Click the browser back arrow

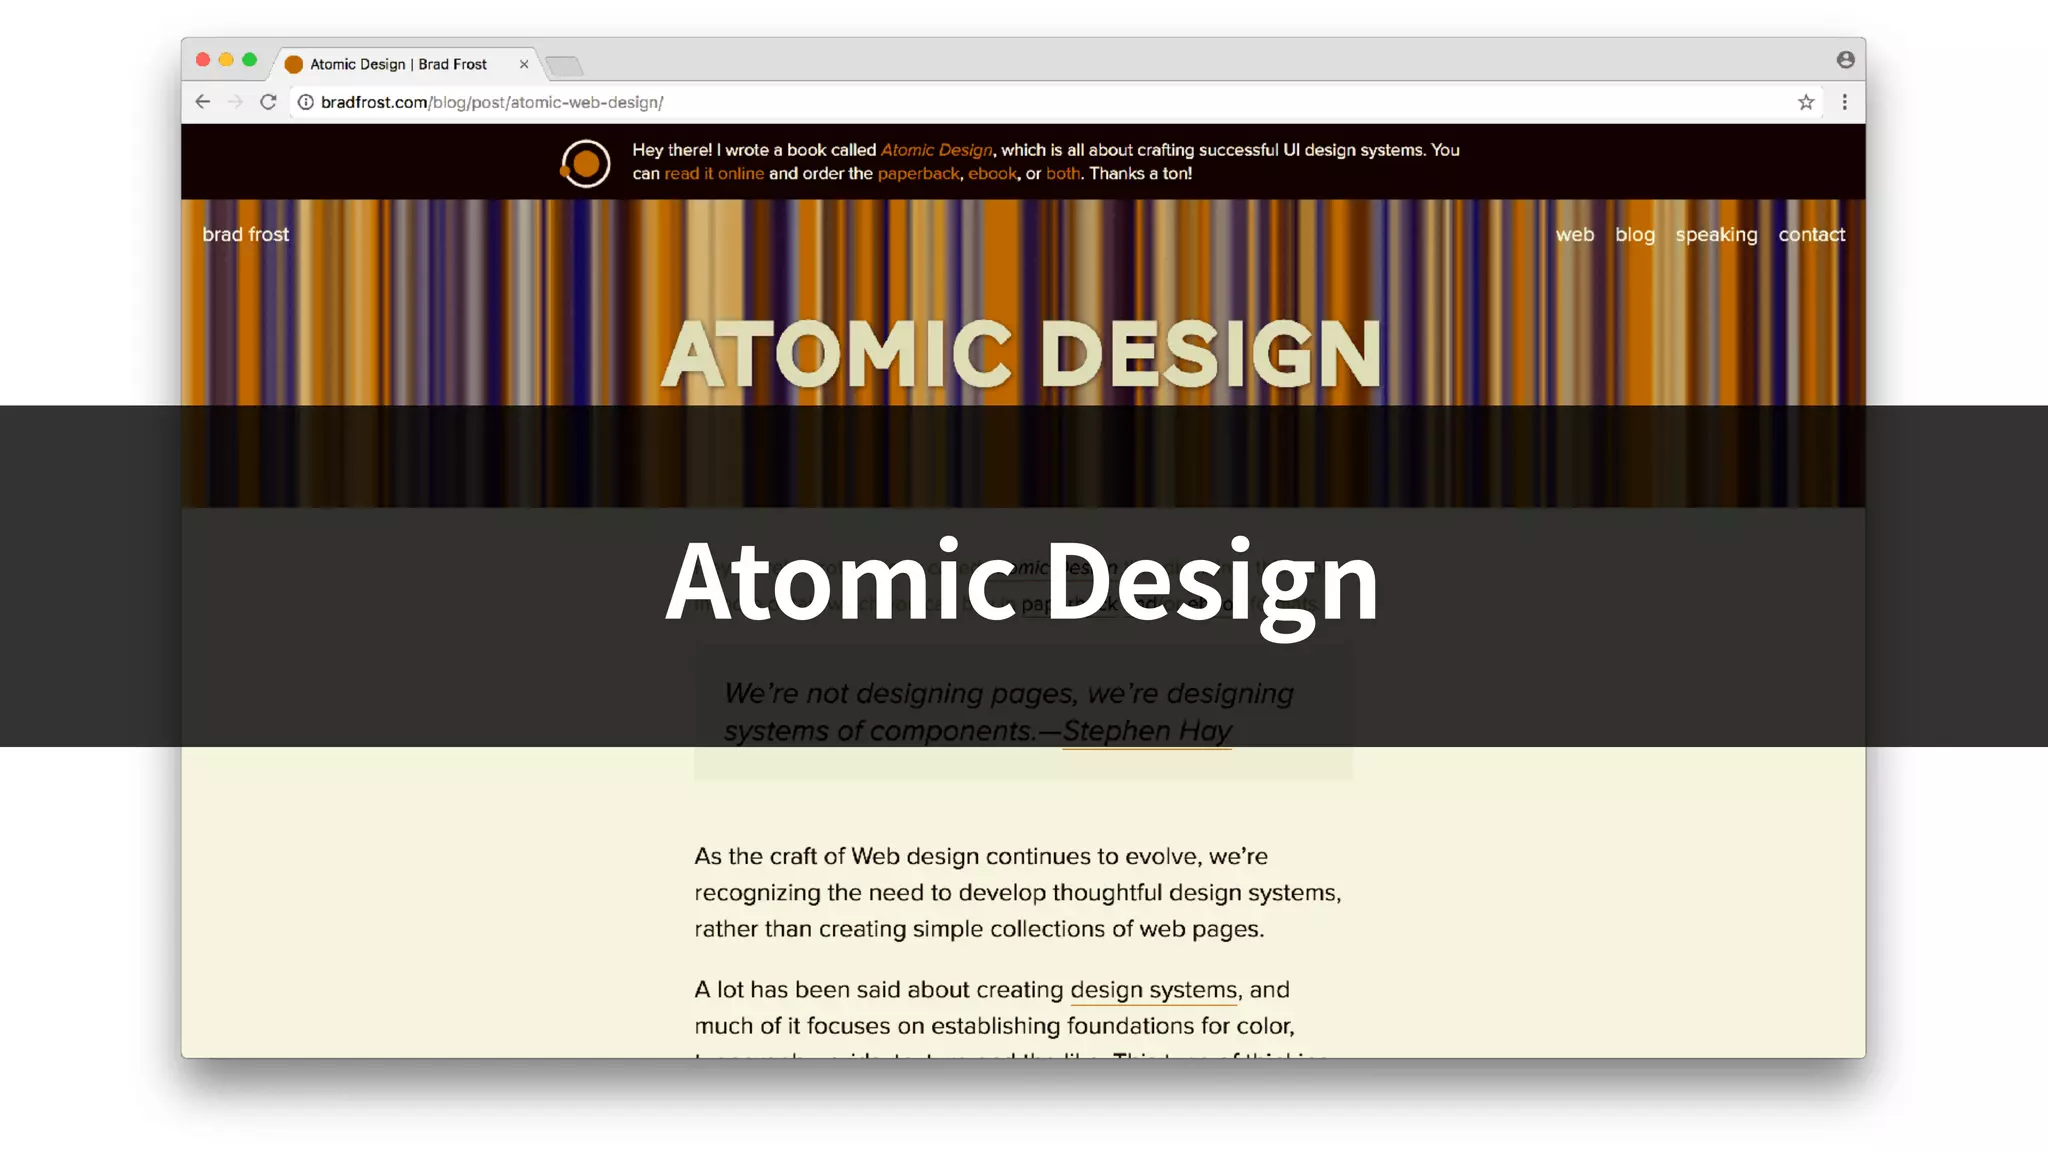202,102
